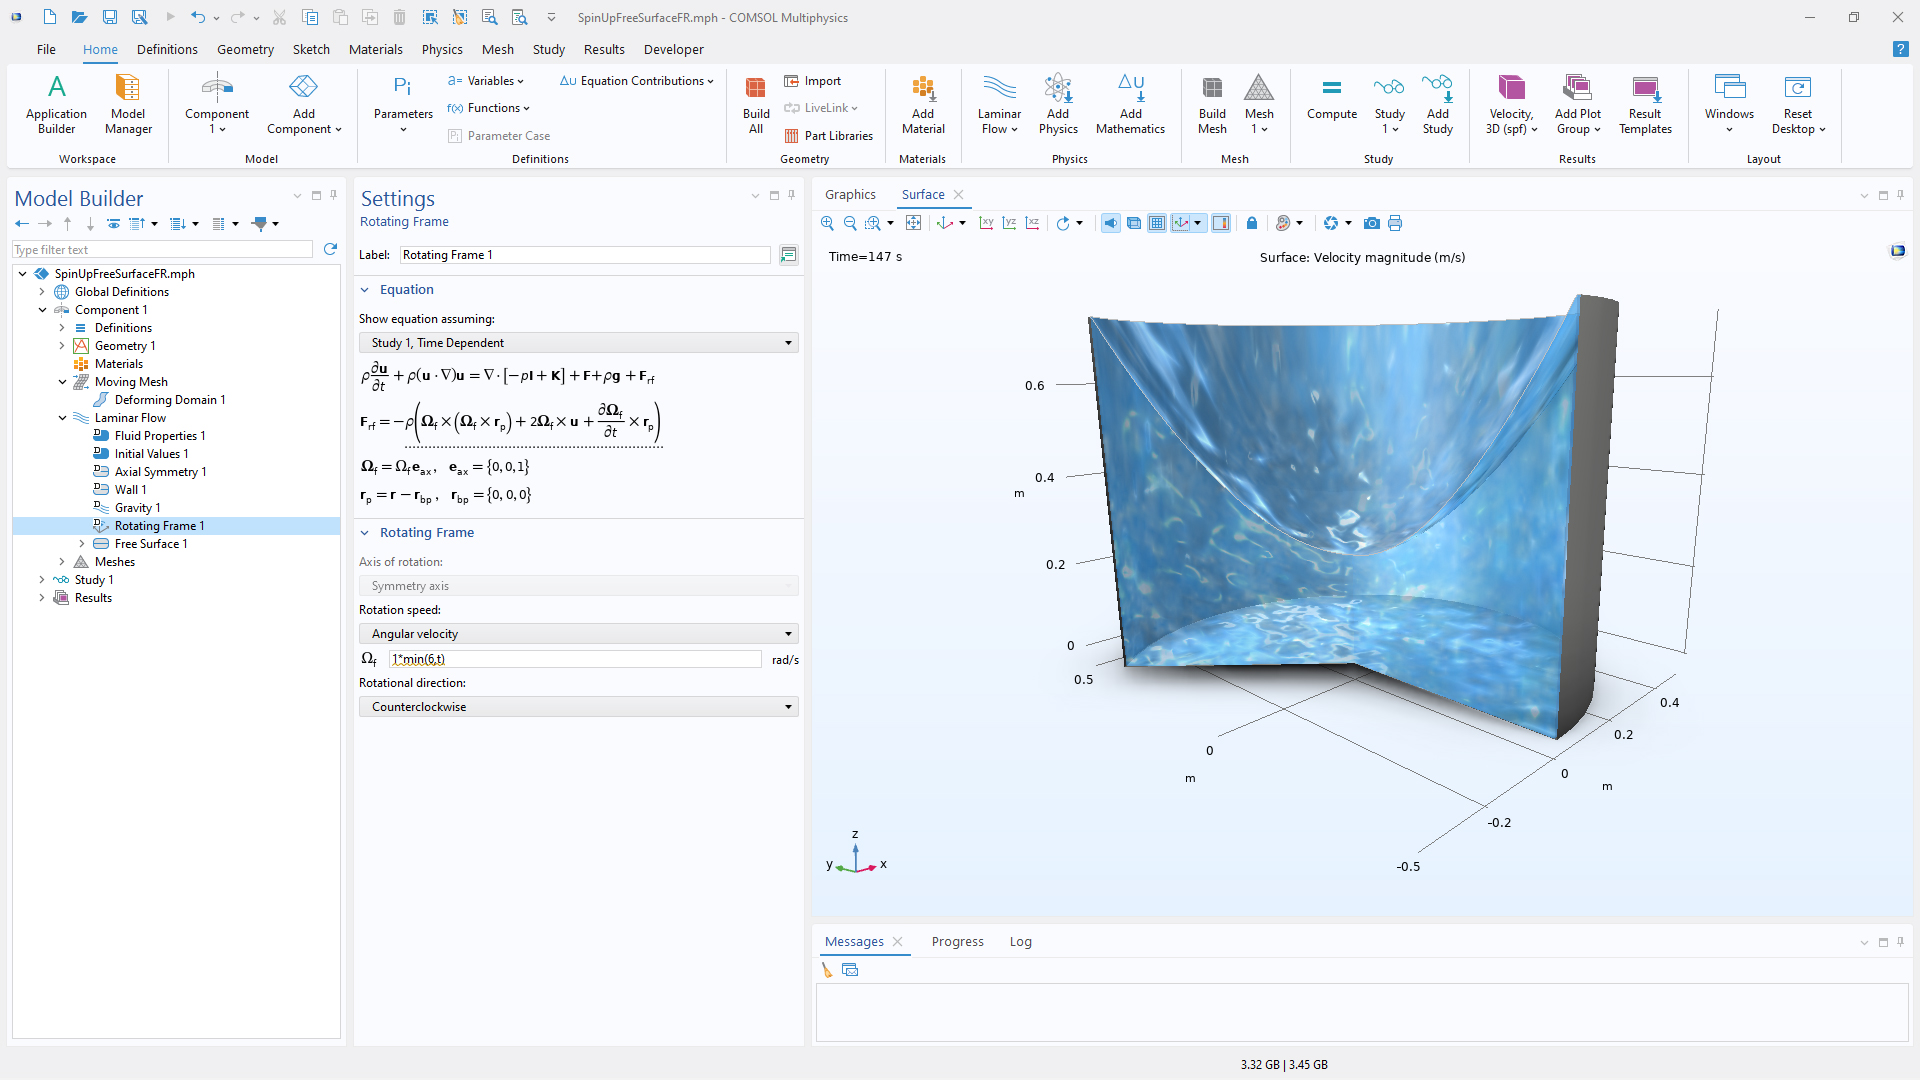The height and width of the screenshot is (1080, 1920).
Task: Open the Show equation assuming dropdown
Action: point(578,343)
